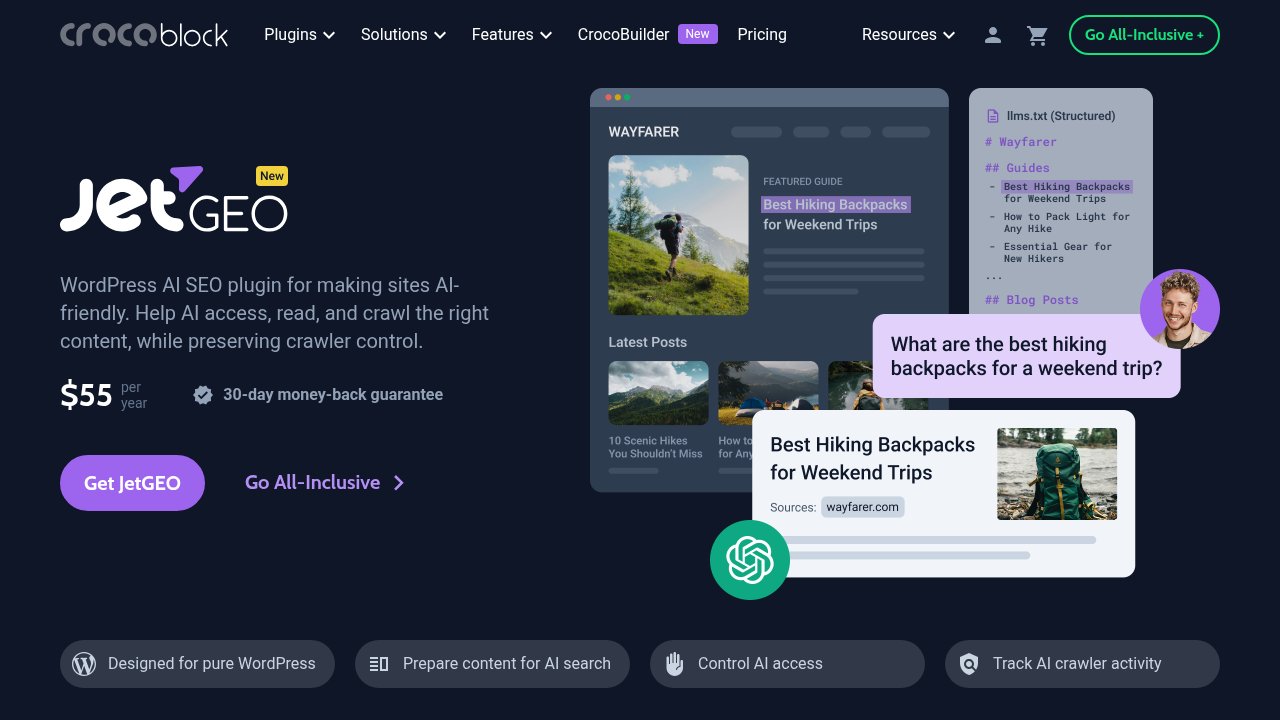This screenshot has width=1280, height=720.
Task: Click the llms.txt file icon
Action: (x=993, y=116)
